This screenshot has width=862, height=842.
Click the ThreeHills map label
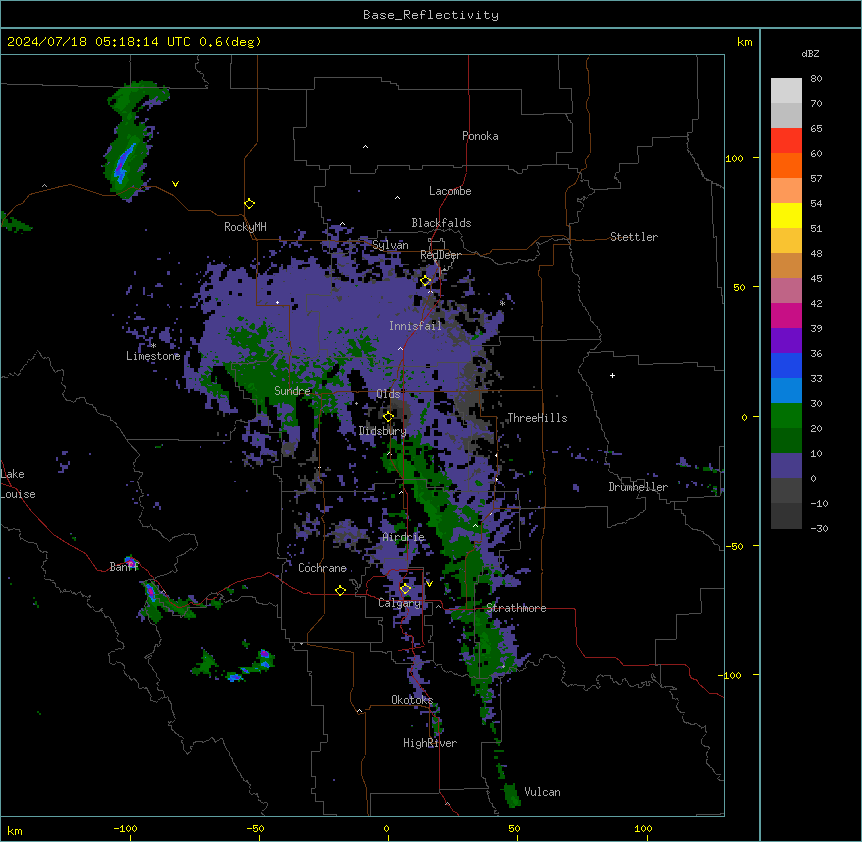click(x=537, y=418)
